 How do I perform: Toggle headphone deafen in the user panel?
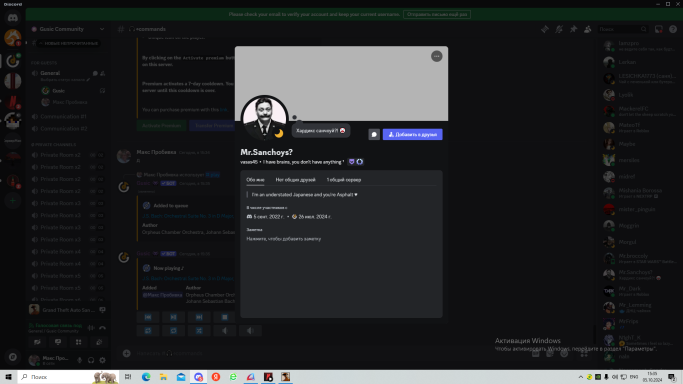[91, 360]
